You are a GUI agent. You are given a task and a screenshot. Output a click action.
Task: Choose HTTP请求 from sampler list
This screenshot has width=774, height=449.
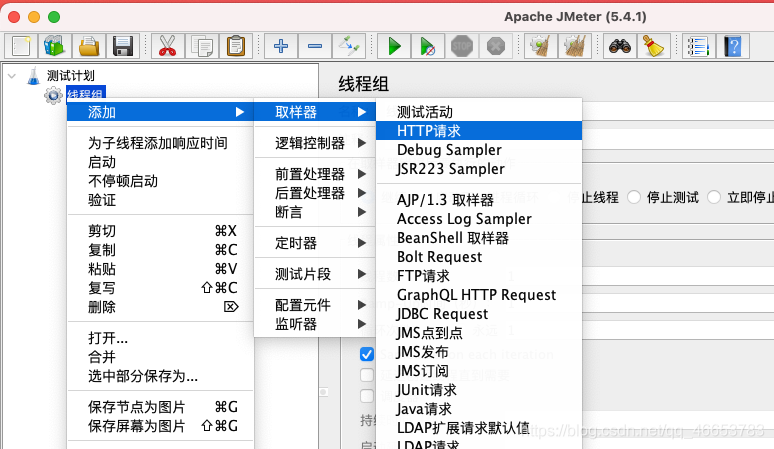[x=479, y=131]
